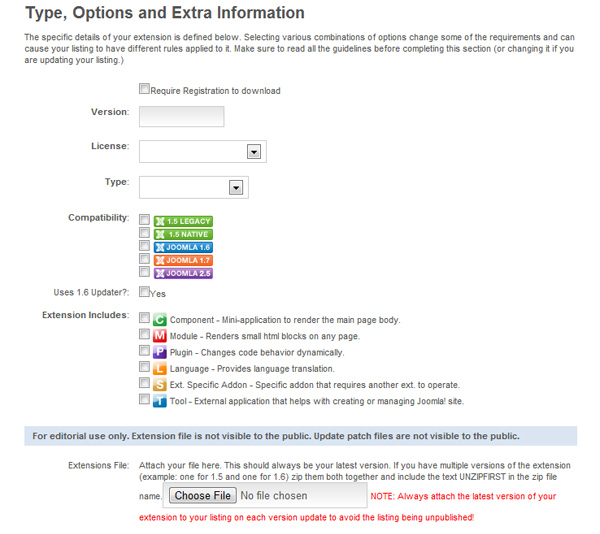Image resolution: width=600 pixels, height=534 pixels.
Task: Check the 1.5 Legacy compatibility box
Action: click(x=144, y=220)
